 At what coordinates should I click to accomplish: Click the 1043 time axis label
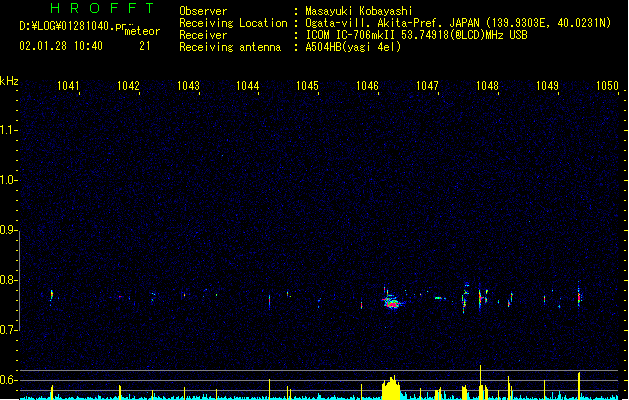coord(188,86)
